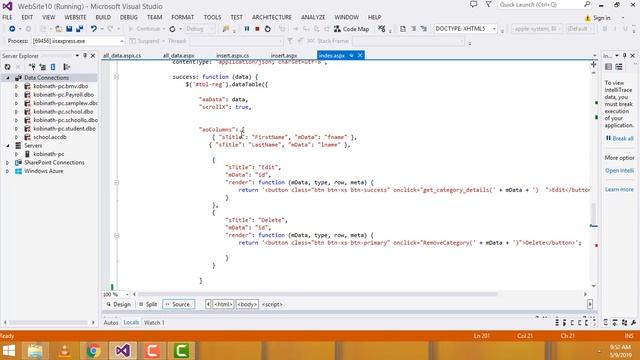Restart the debugging session icon
Image resolution: width=640 pixels, height=360 pixels.
pos(268,29)
